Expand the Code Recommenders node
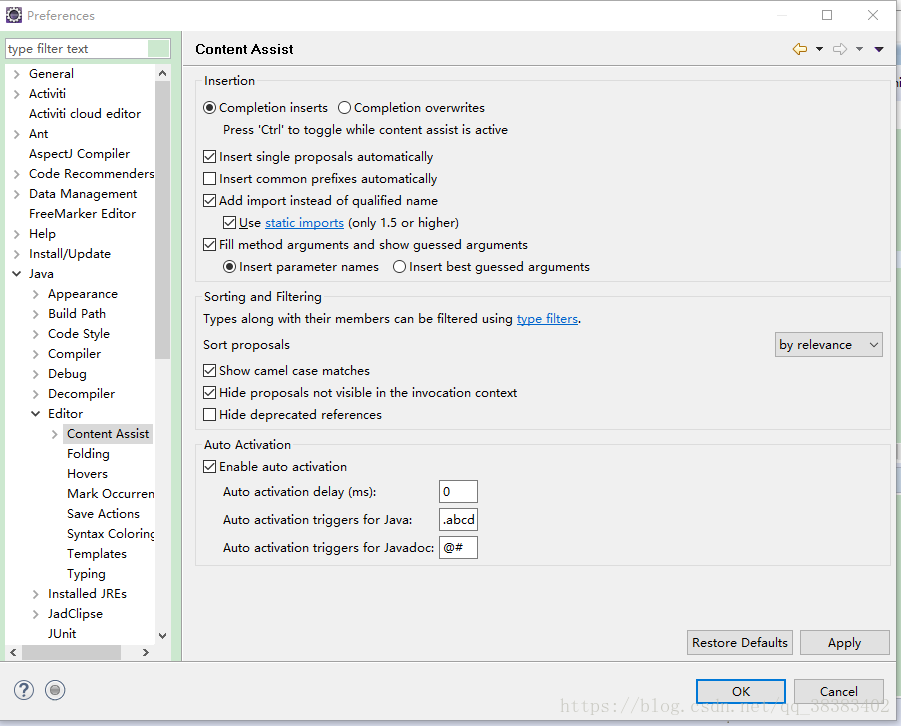The image size is (901, 726). coord(17,174)
